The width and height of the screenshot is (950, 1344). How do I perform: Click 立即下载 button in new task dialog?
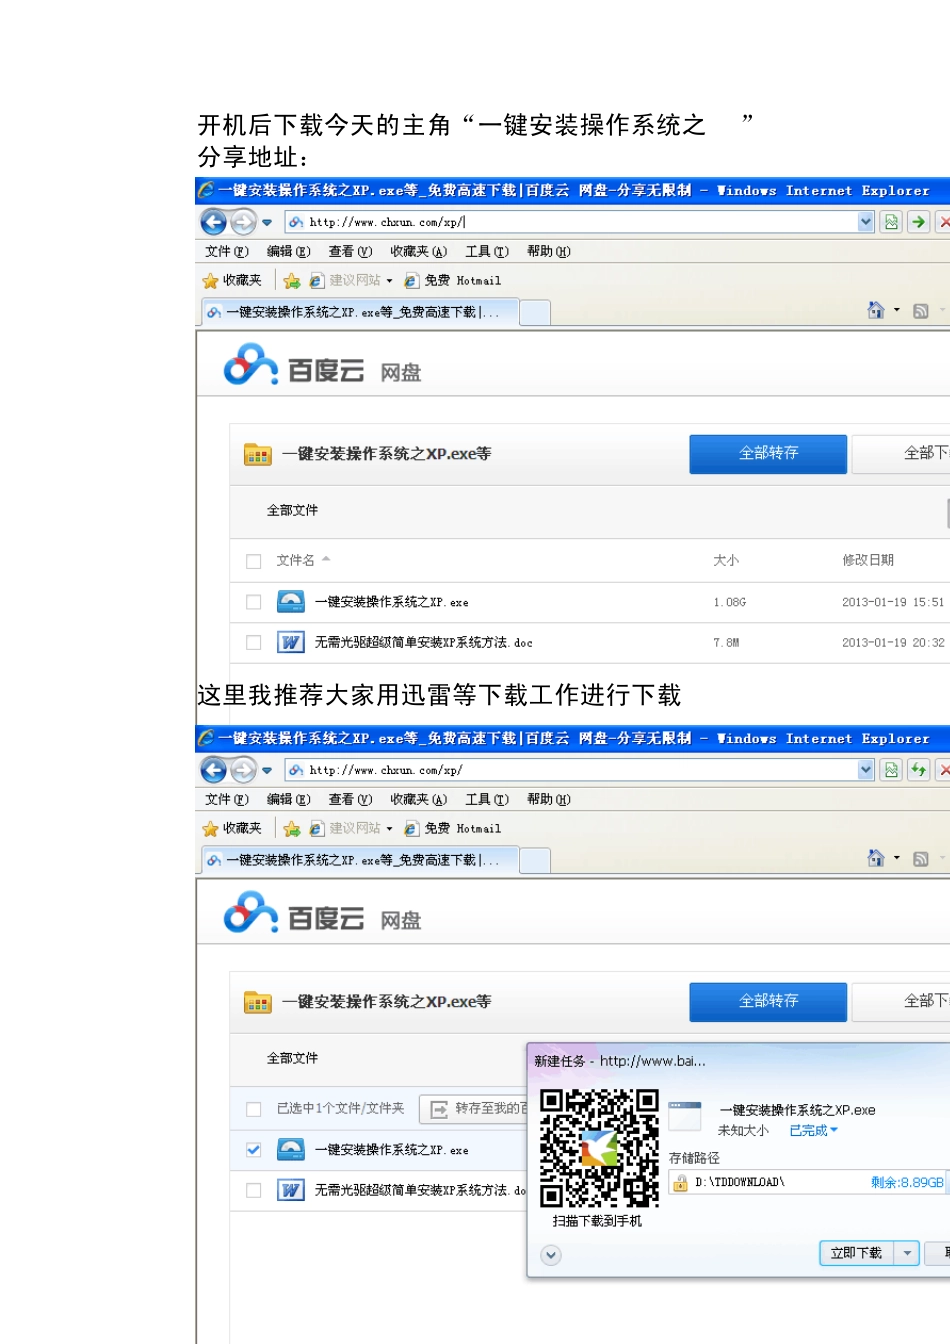pyautogui.click(x=857, y=1253)
